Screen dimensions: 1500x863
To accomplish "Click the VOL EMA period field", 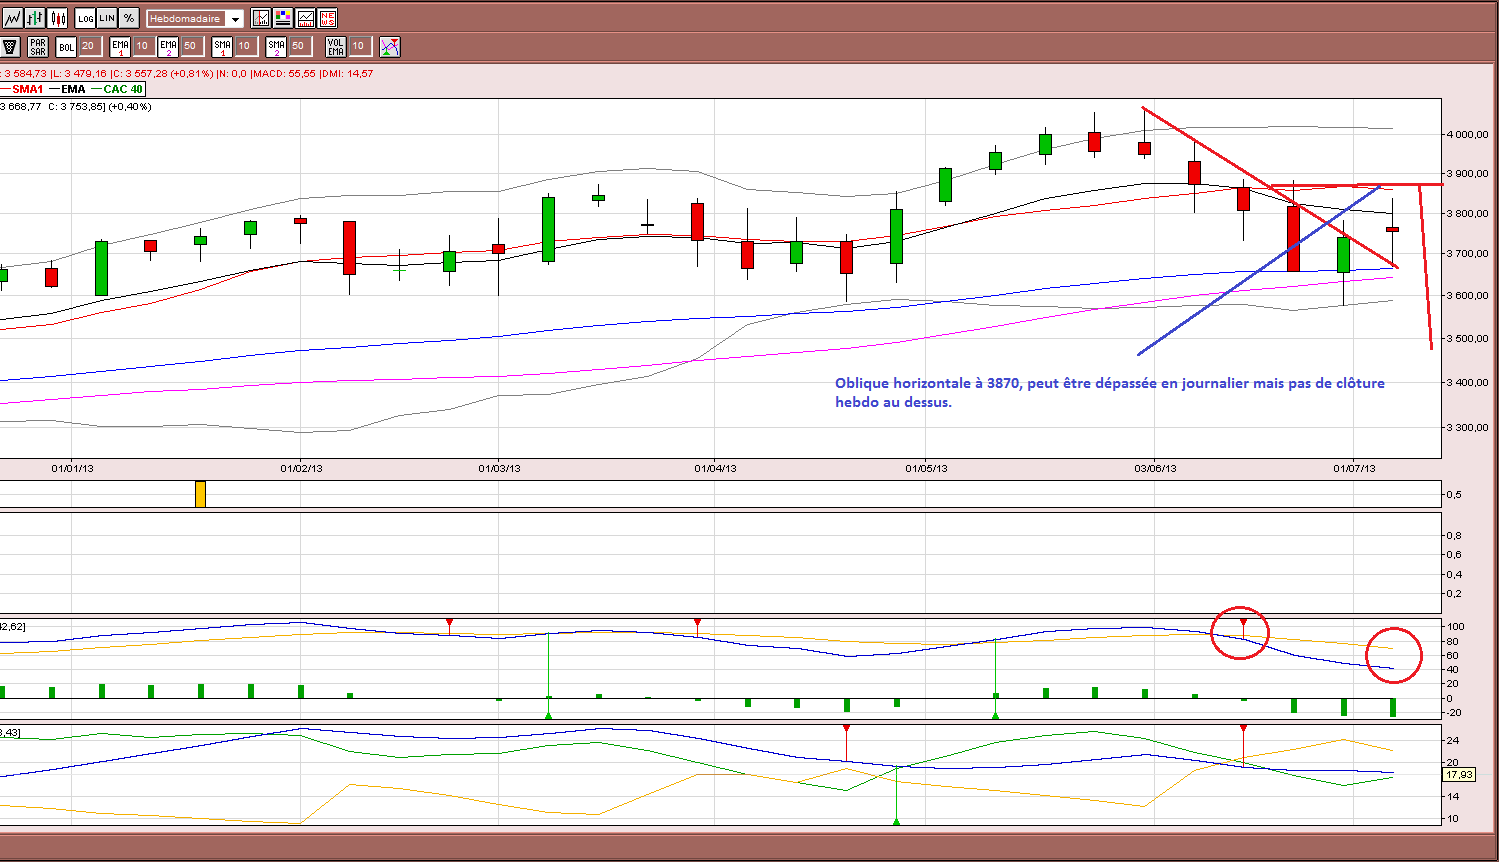I will tap(359, 46).
